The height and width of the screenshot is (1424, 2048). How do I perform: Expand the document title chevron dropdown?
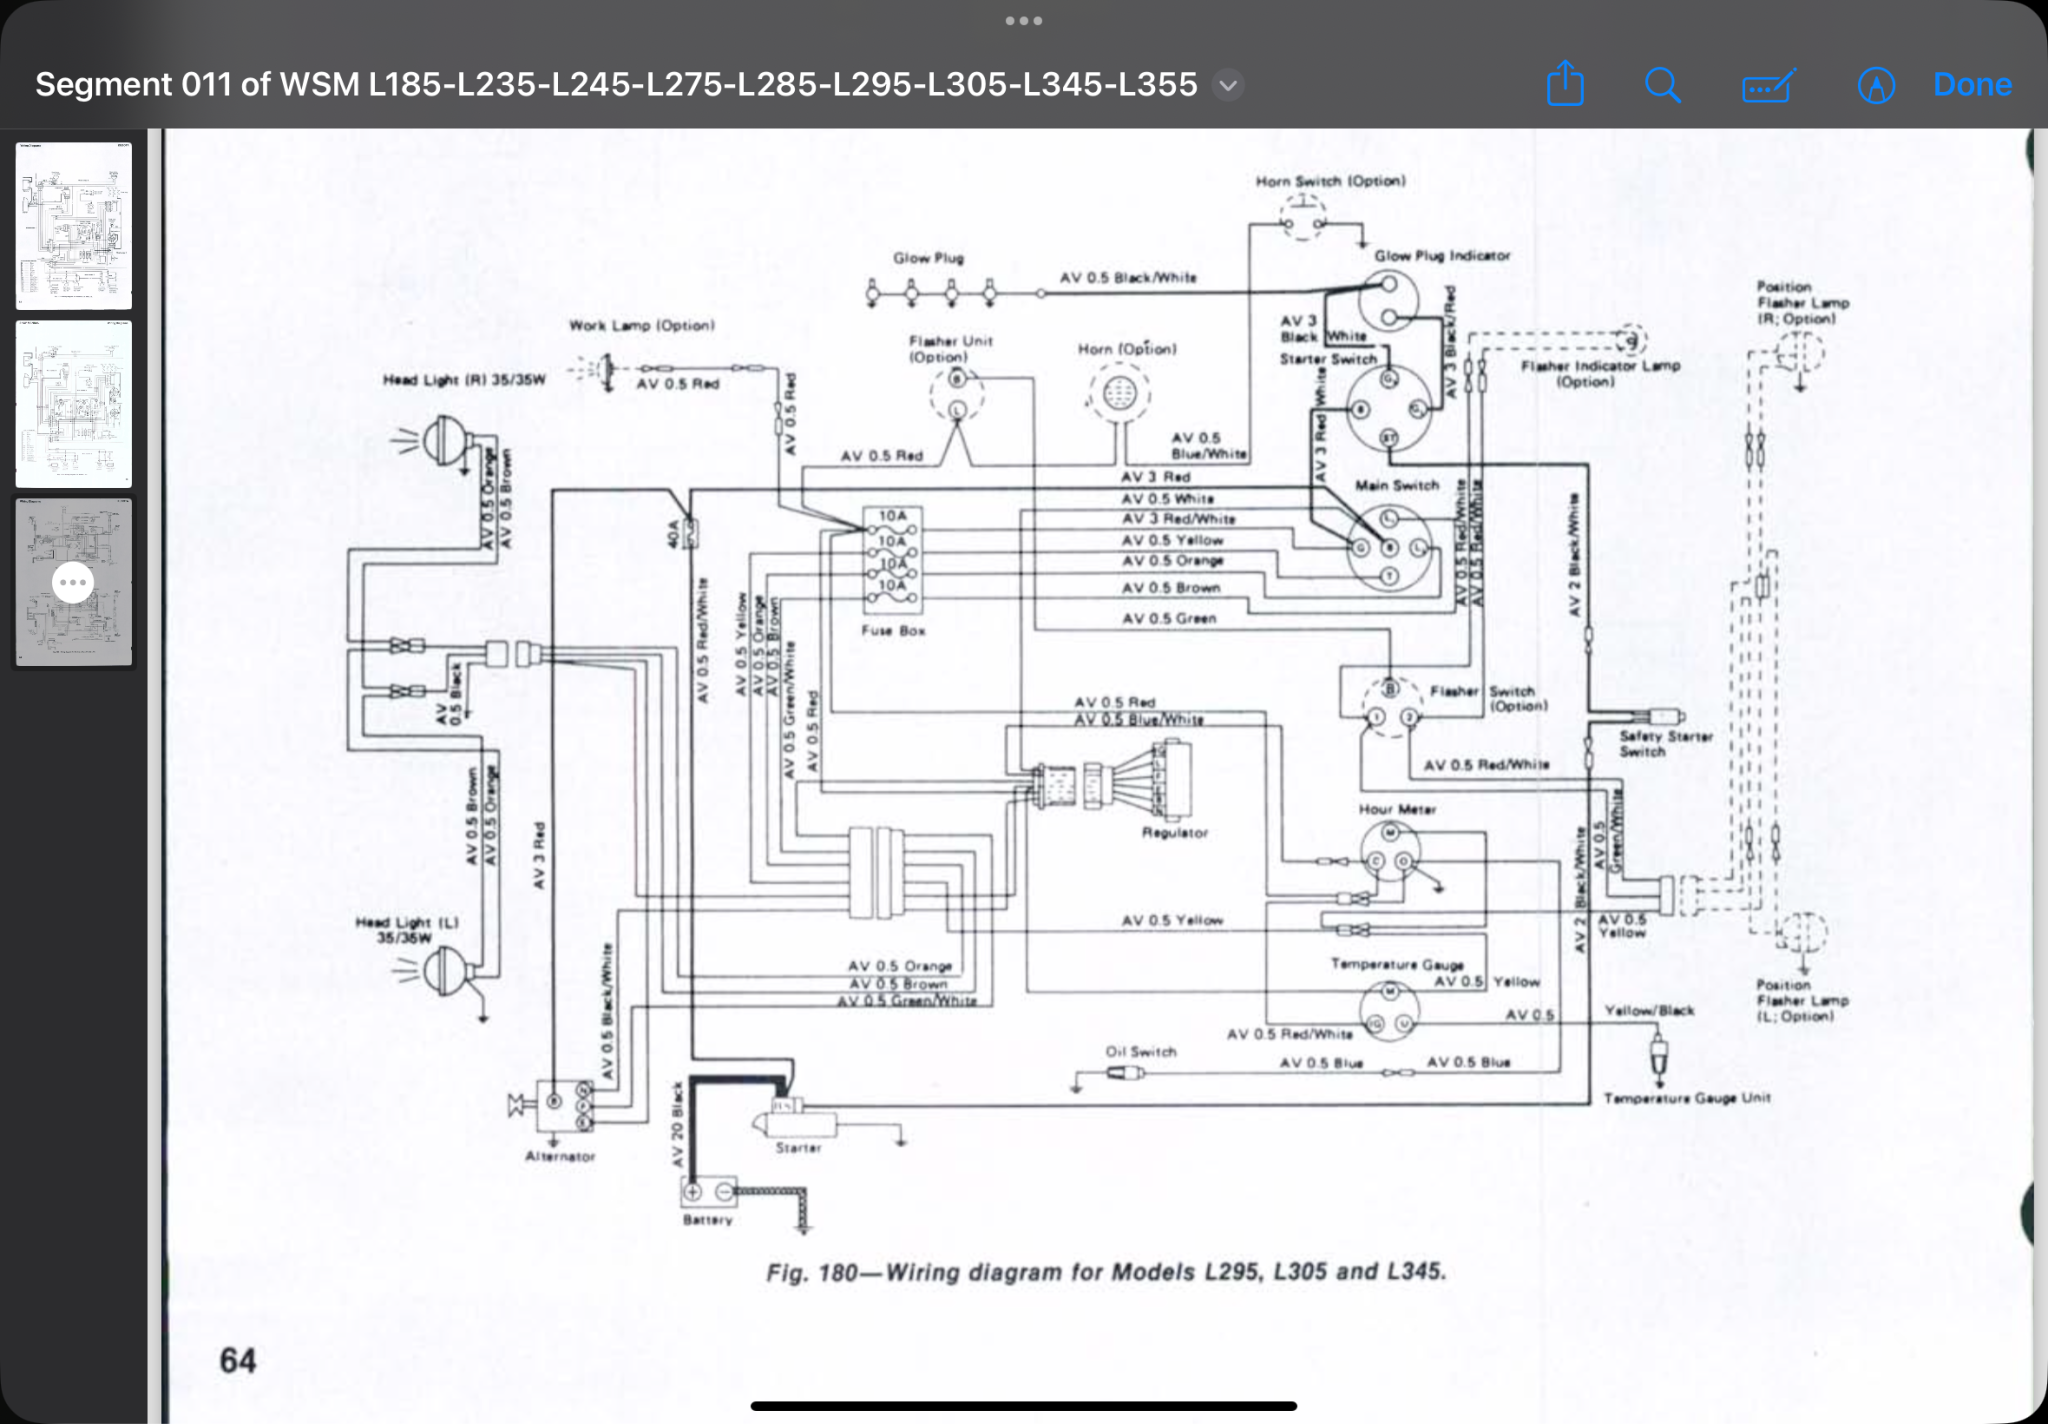pos(1228,85)
